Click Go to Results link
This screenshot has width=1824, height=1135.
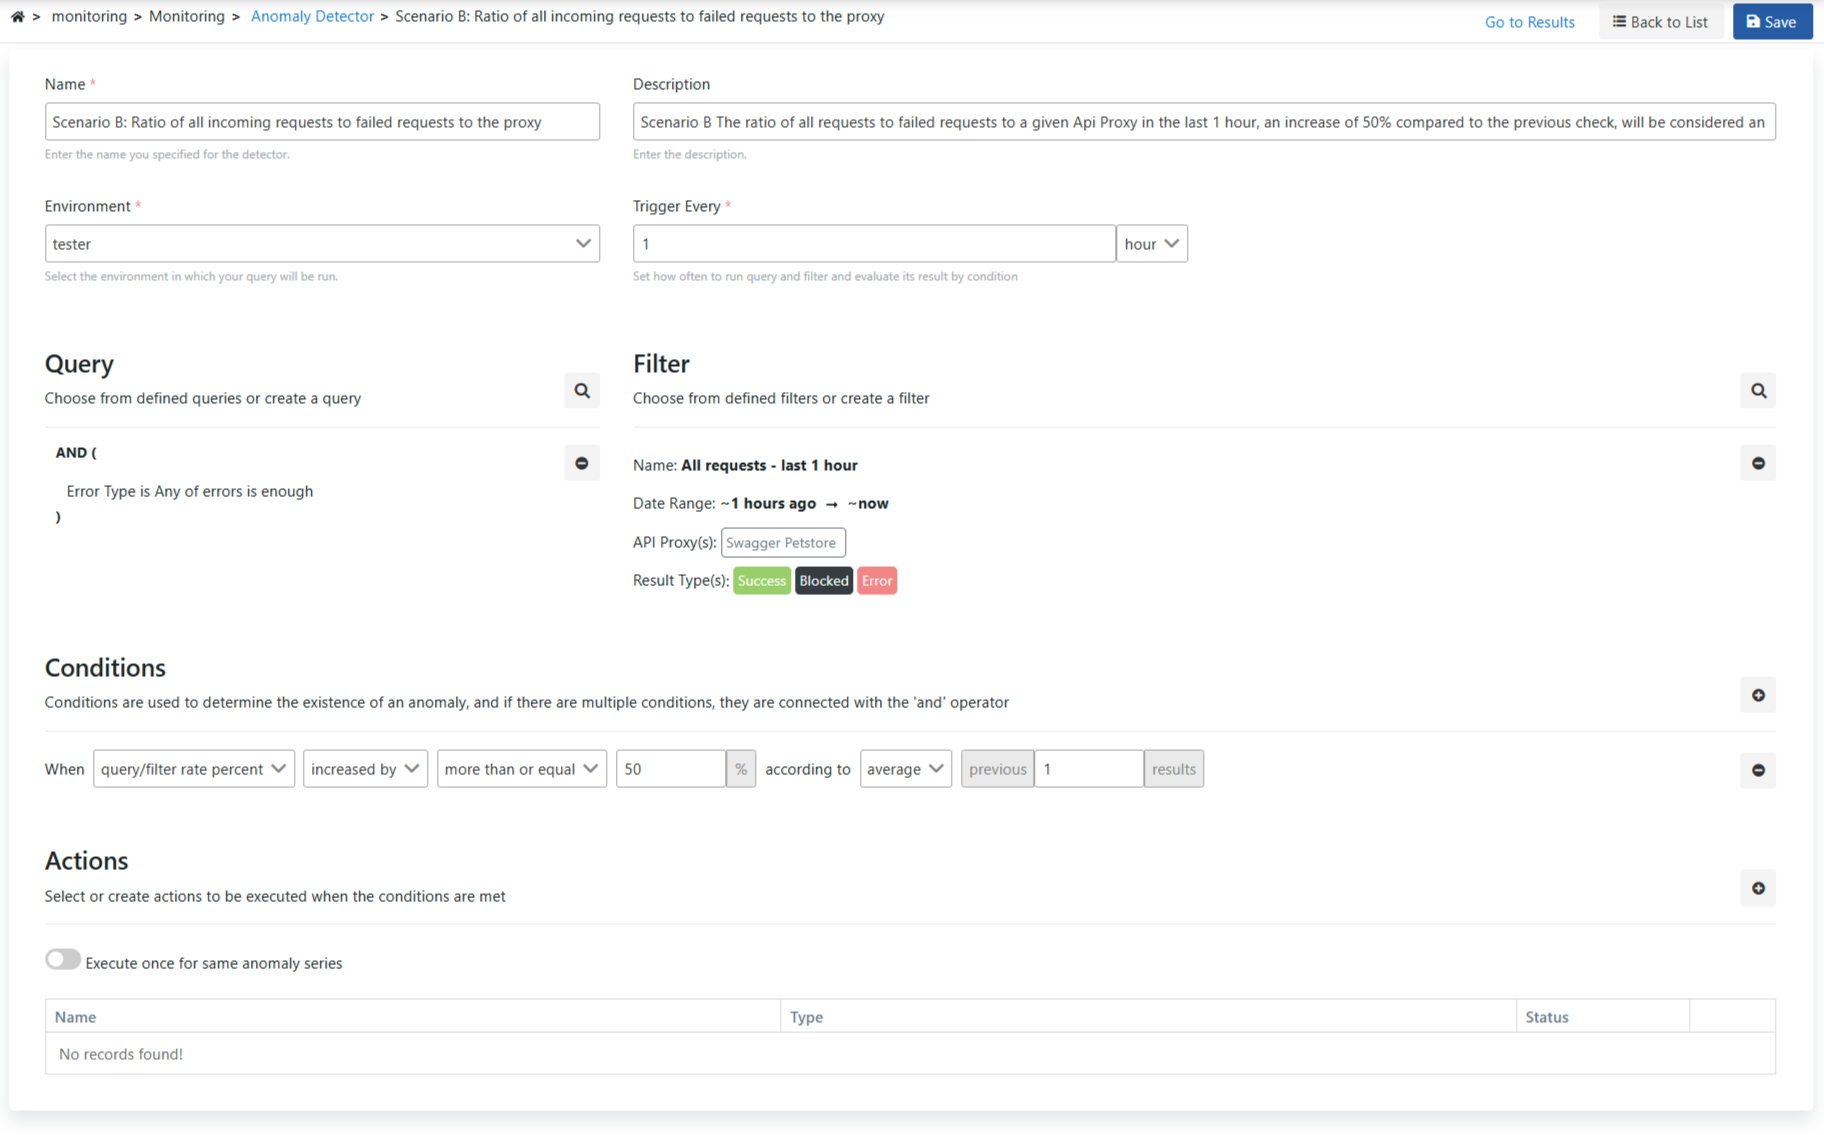coord(1529,22)
